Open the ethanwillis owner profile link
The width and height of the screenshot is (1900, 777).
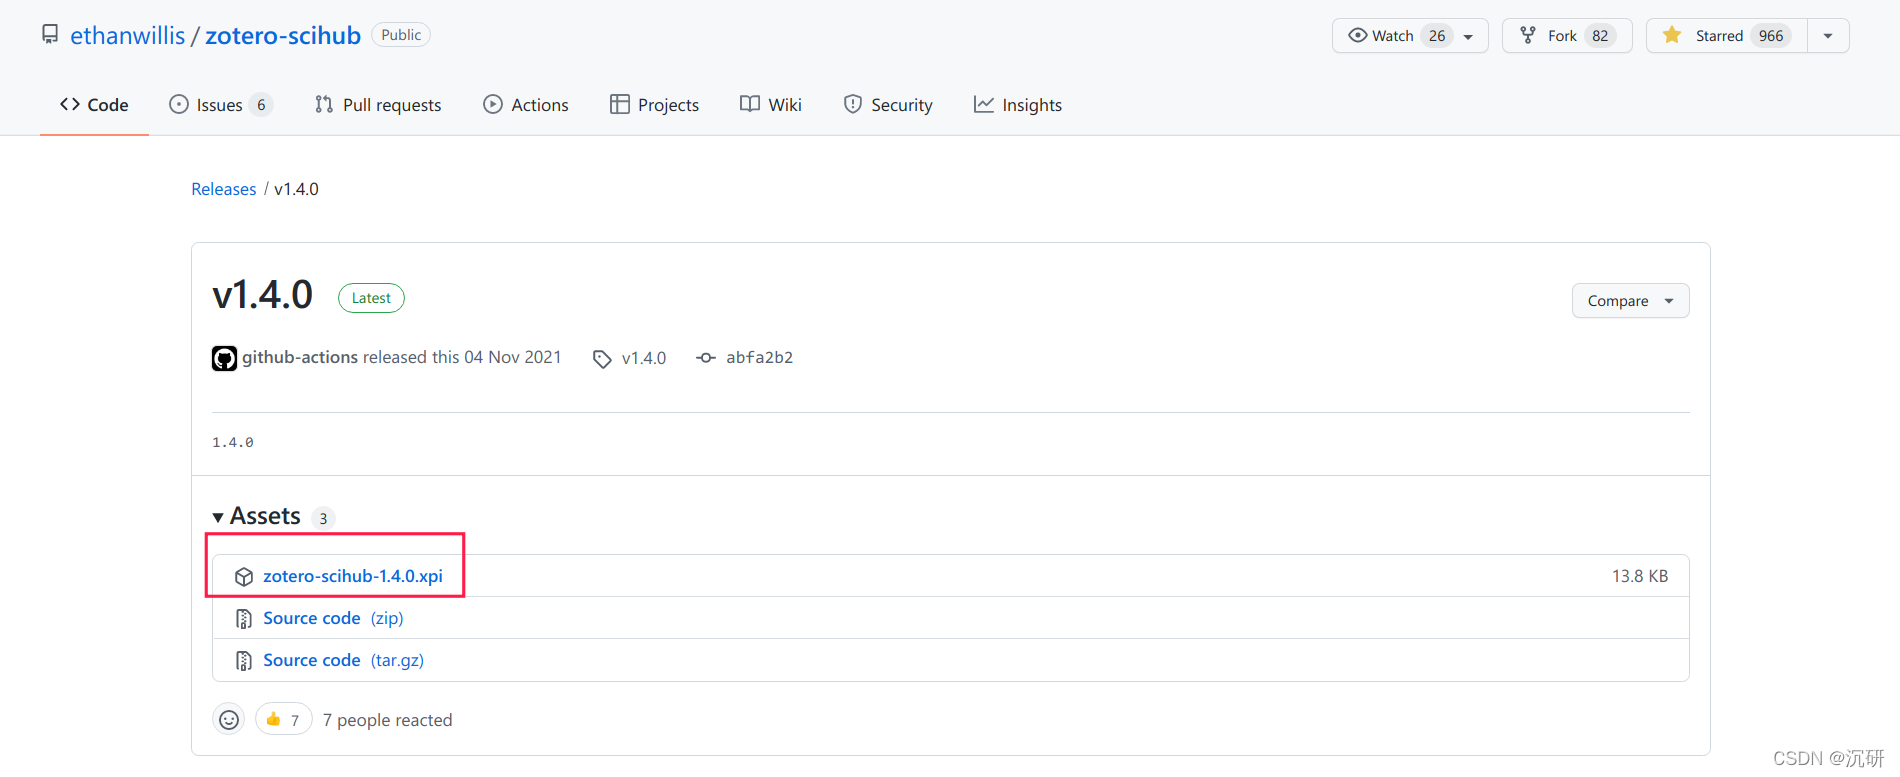pos(128,35)
